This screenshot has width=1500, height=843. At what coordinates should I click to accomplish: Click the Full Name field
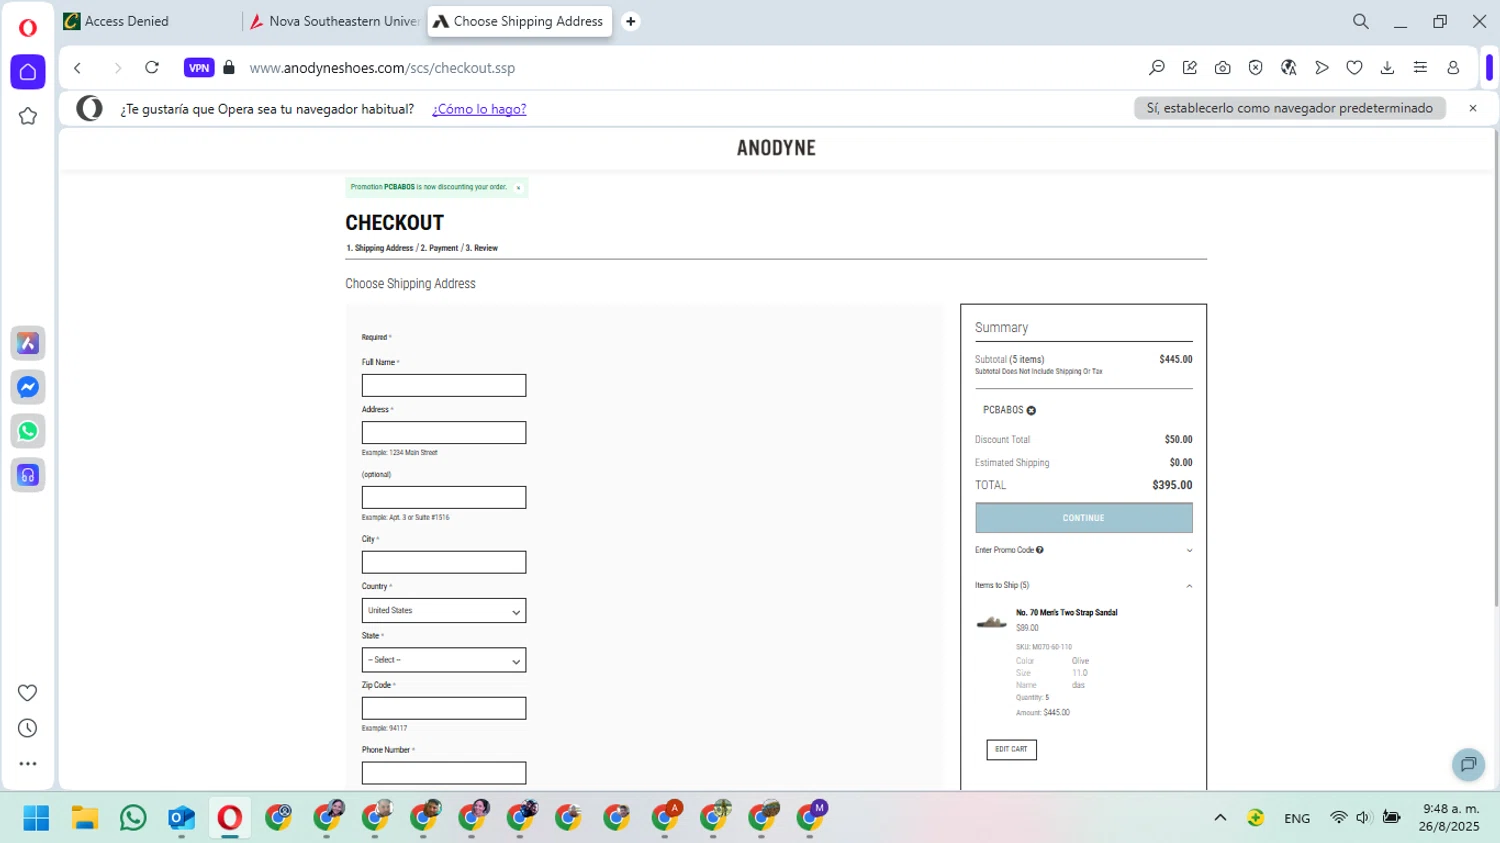444,385
